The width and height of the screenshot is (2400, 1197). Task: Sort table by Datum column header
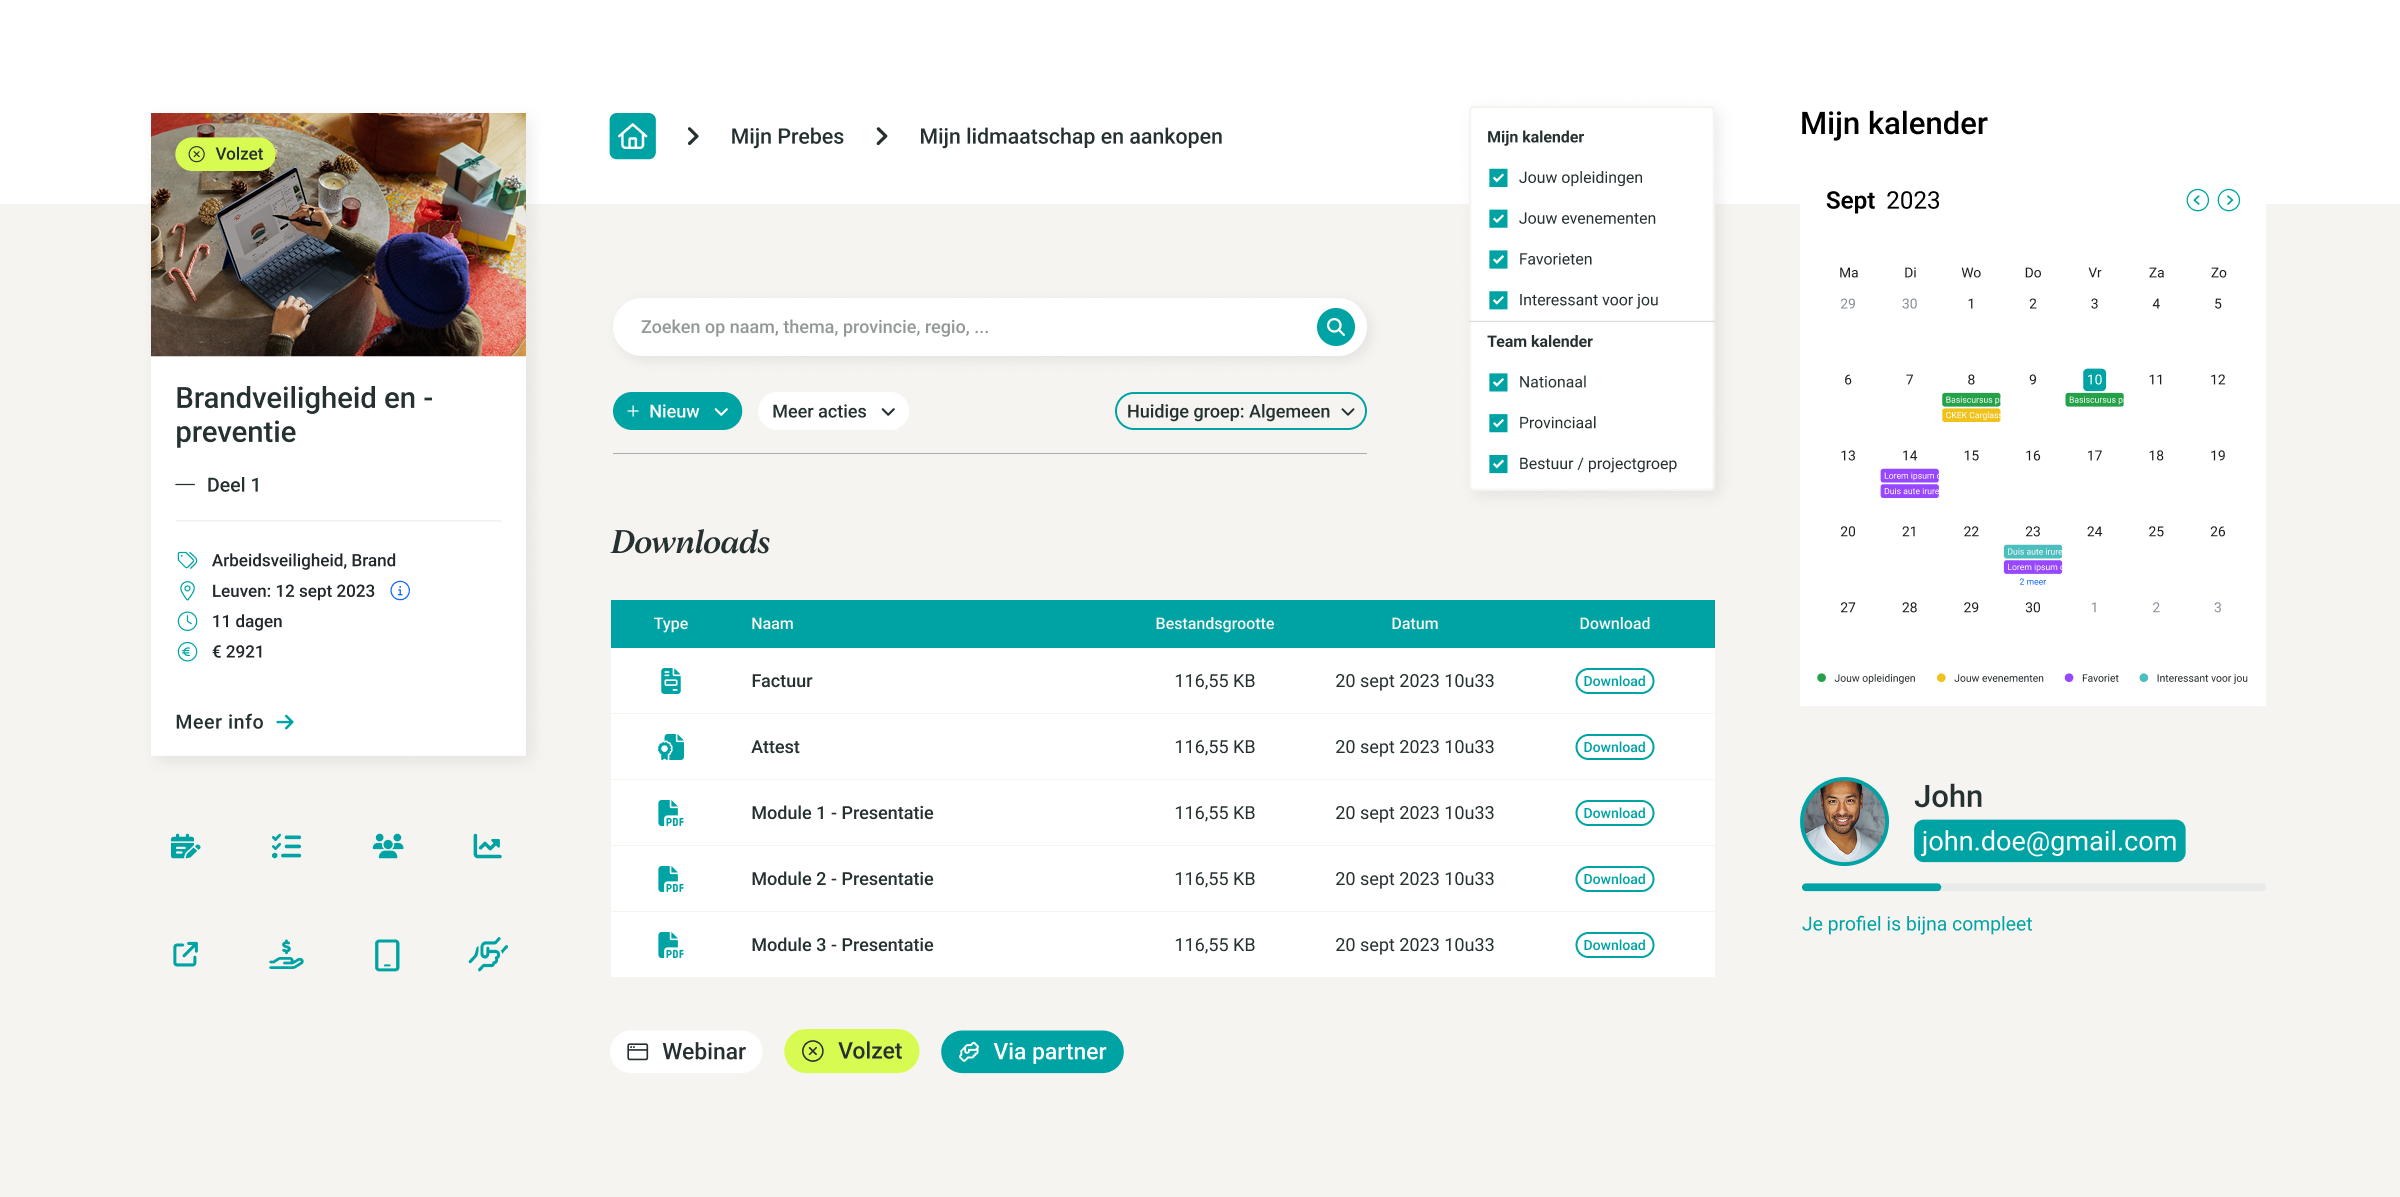[1414, 623]
